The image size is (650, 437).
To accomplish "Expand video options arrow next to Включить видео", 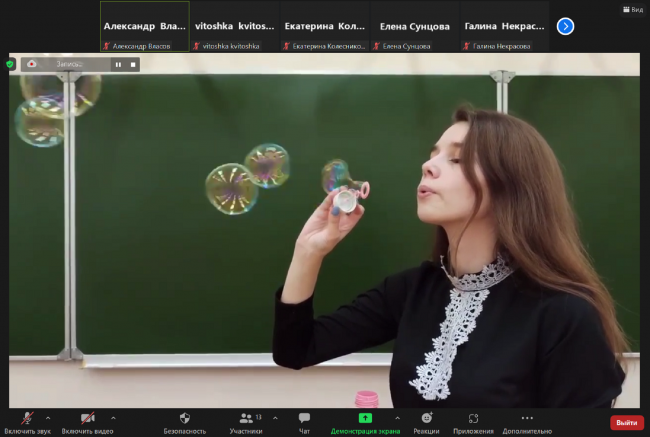I will [x=113, y=418].
